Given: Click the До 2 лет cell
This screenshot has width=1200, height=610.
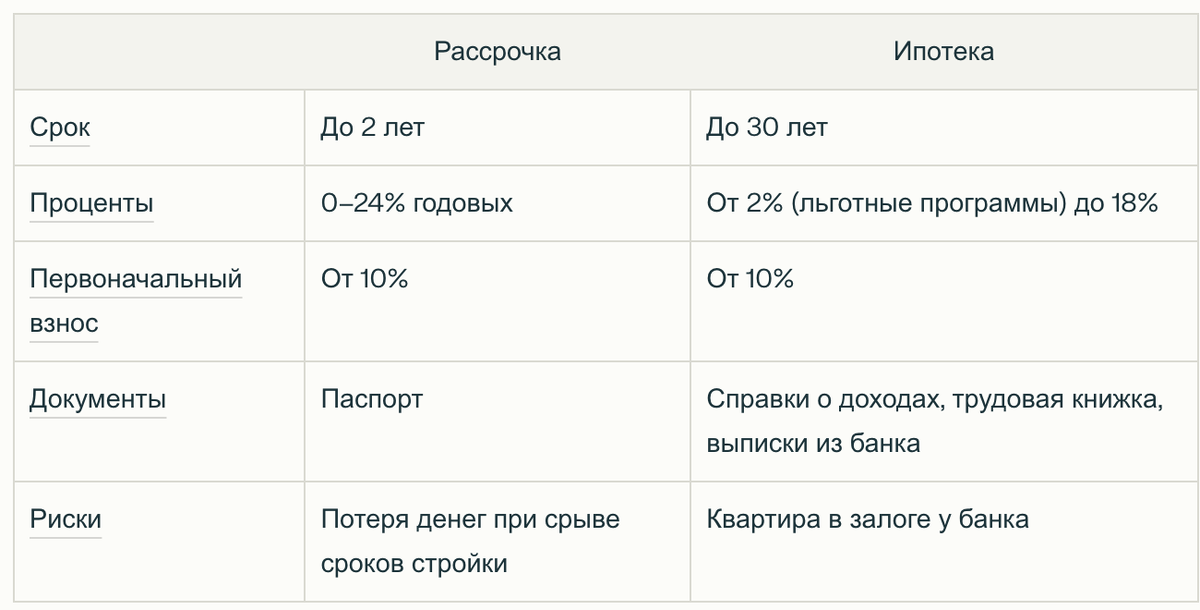Looking at the screenshot, I should click(372, 128).
